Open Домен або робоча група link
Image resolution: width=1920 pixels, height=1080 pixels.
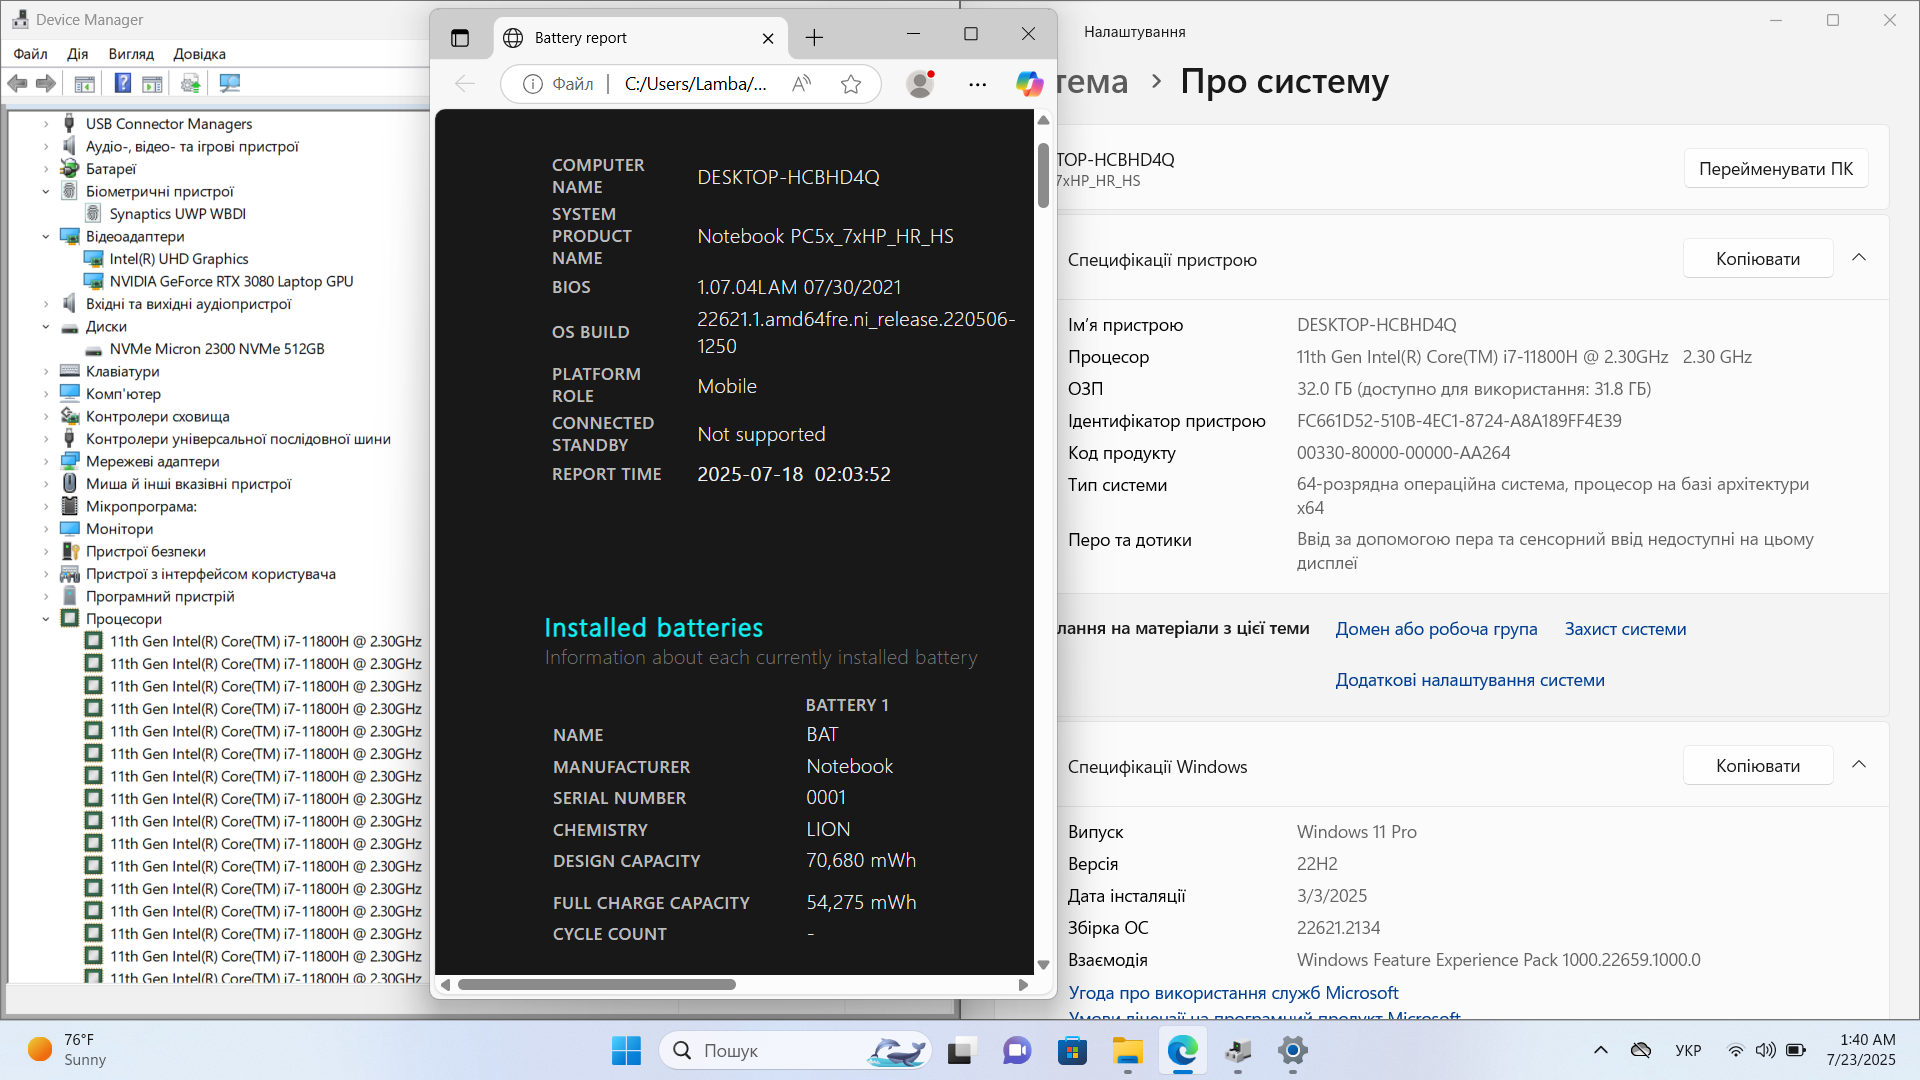tap(1436, 629)
